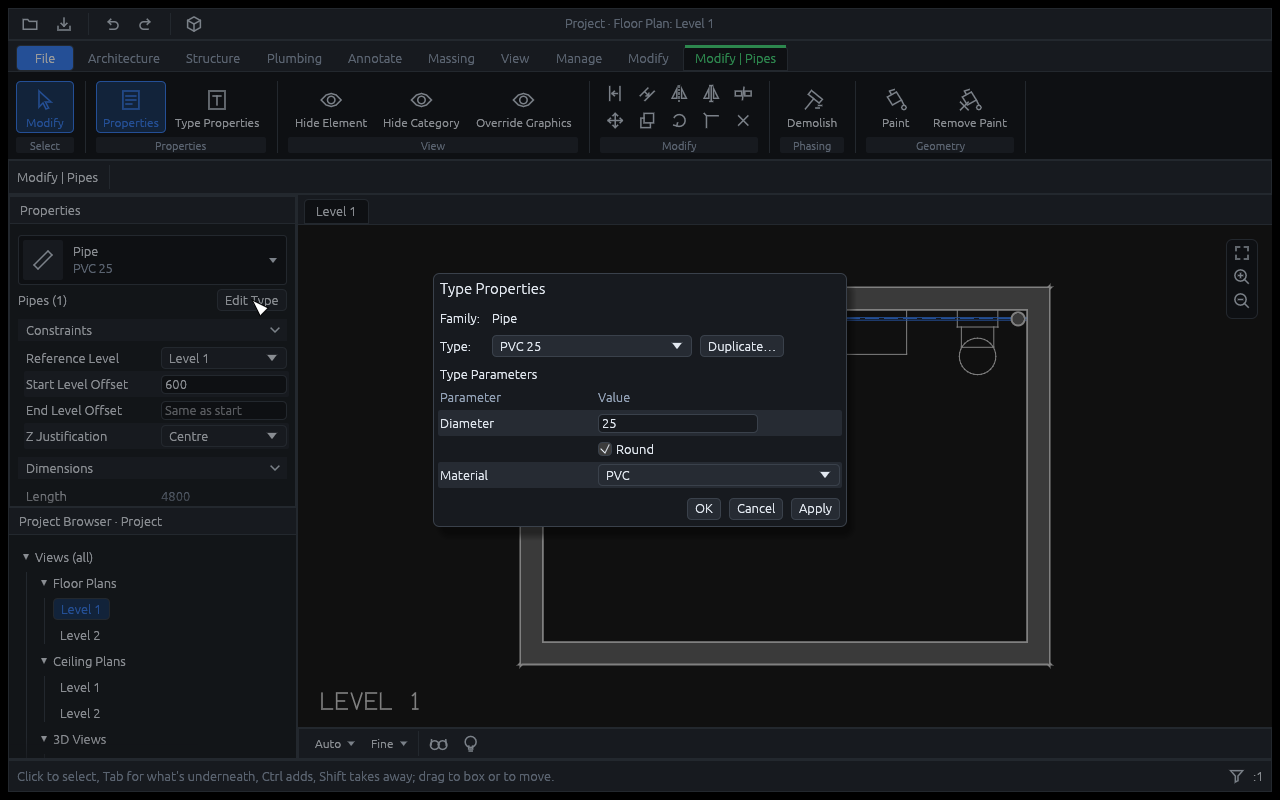Select the Paint bucket tool
This screenshot has height=800, width=1280.
tap(896, 107)
